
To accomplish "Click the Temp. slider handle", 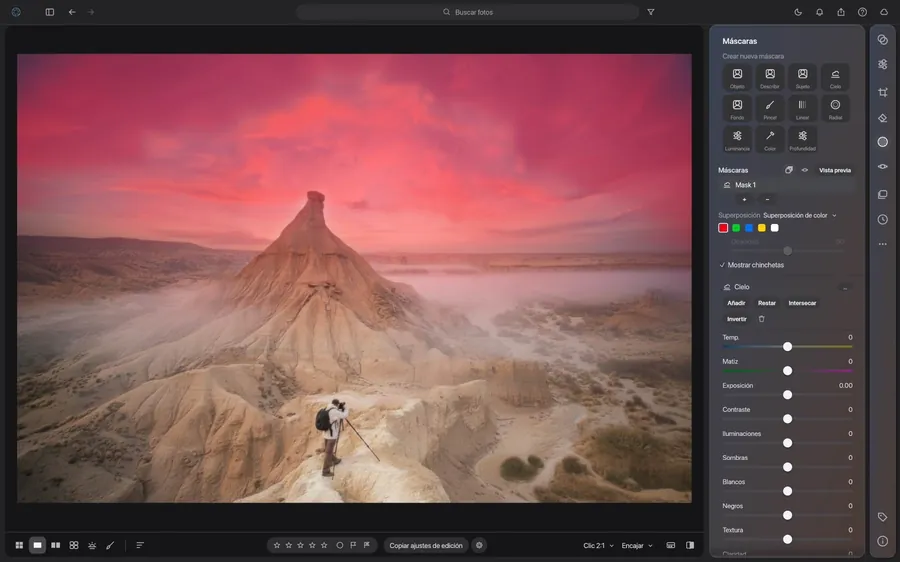I will [x=788, y=347].
